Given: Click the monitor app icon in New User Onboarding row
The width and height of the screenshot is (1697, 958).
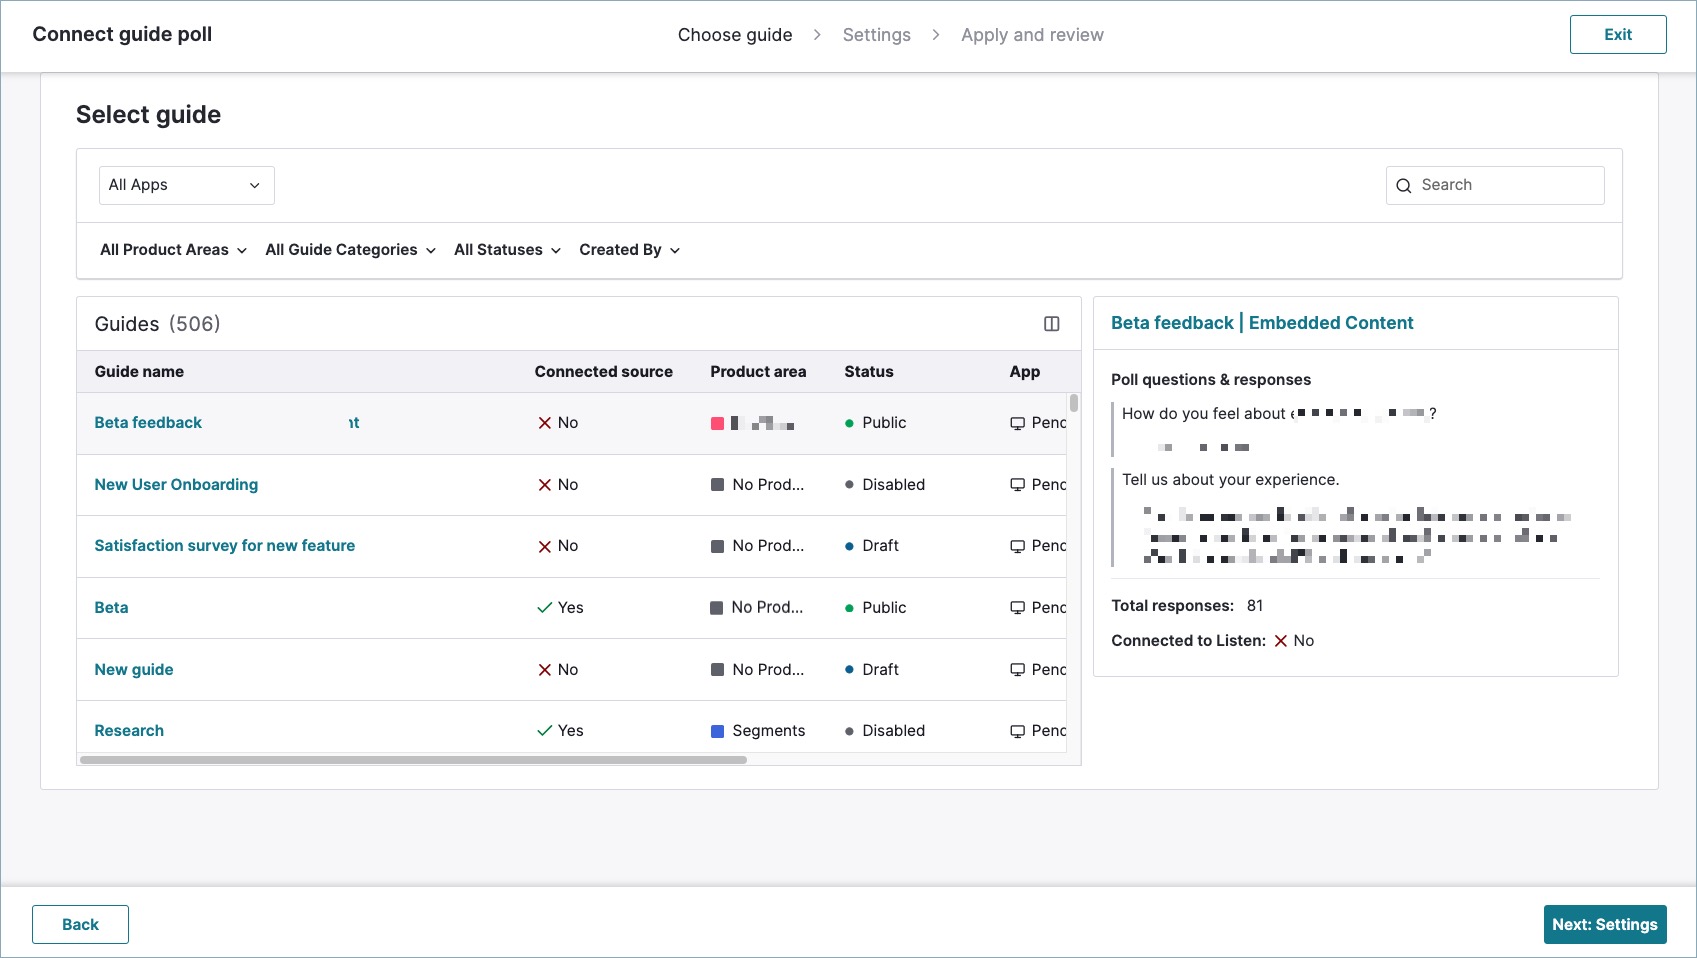Looking at the screenshot, I should pyautogui.click(x=1017, y=485).
